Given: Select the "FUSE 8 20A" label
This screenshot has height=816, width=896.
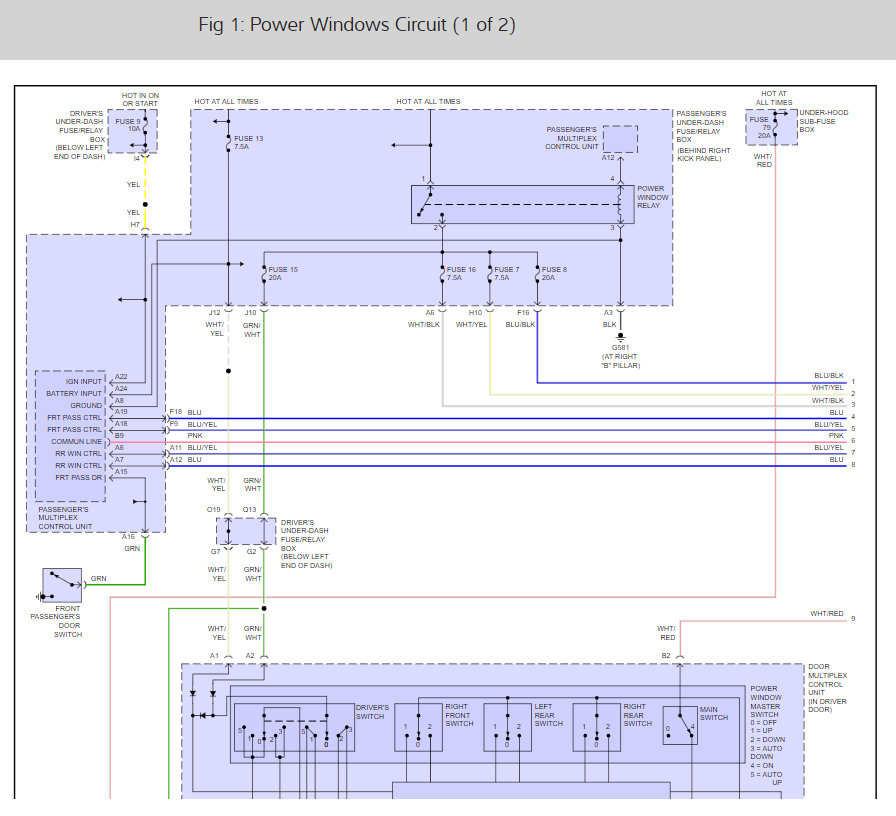Looking at the screenshot, I should click(554, 273).
